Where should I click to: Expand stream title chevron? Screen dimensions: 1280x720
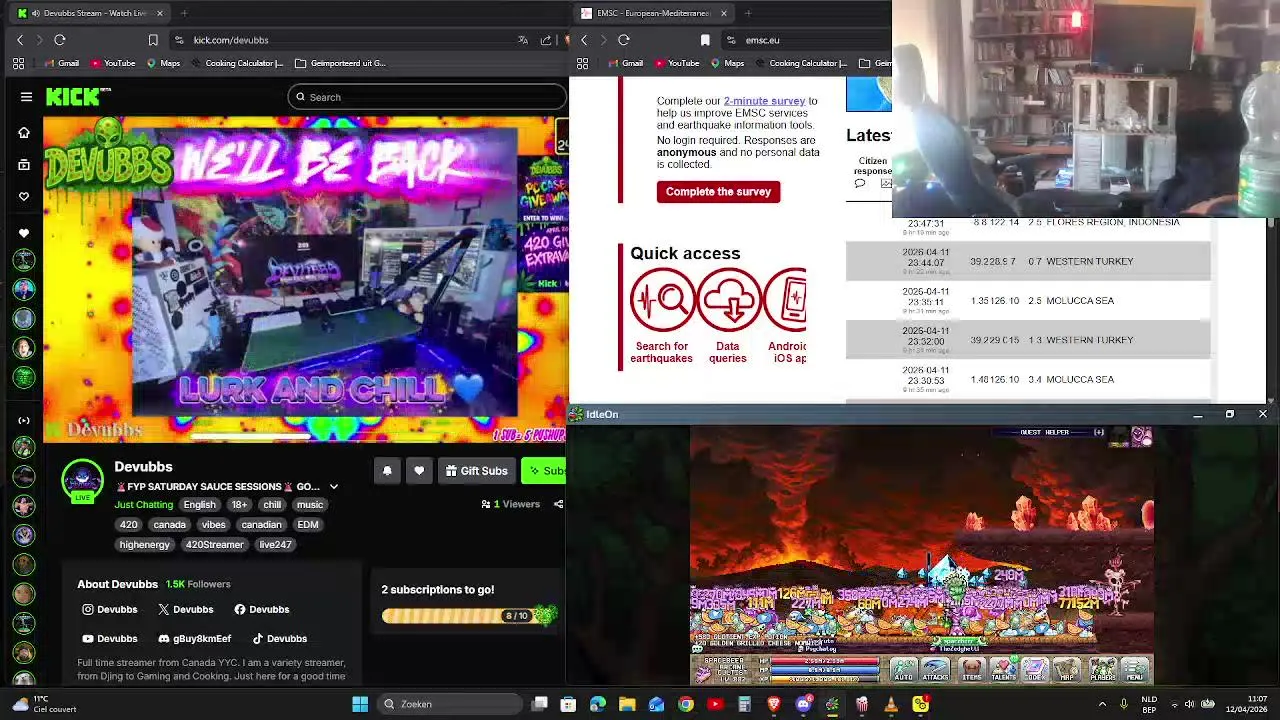coord(334,487)
